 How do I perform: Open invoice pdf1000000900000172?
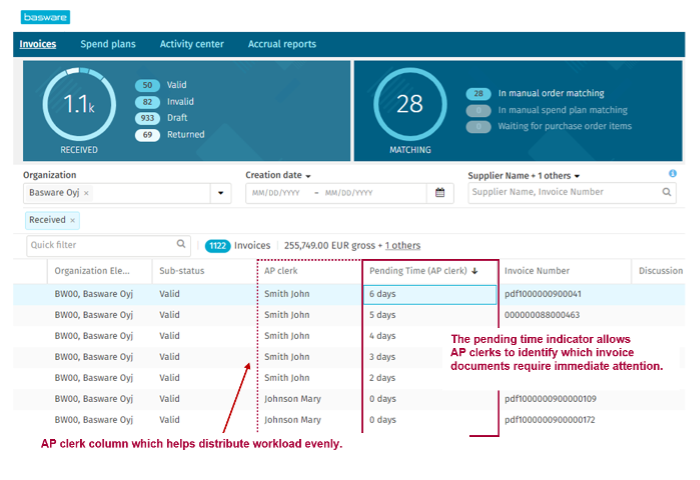(x=550, y=420)
